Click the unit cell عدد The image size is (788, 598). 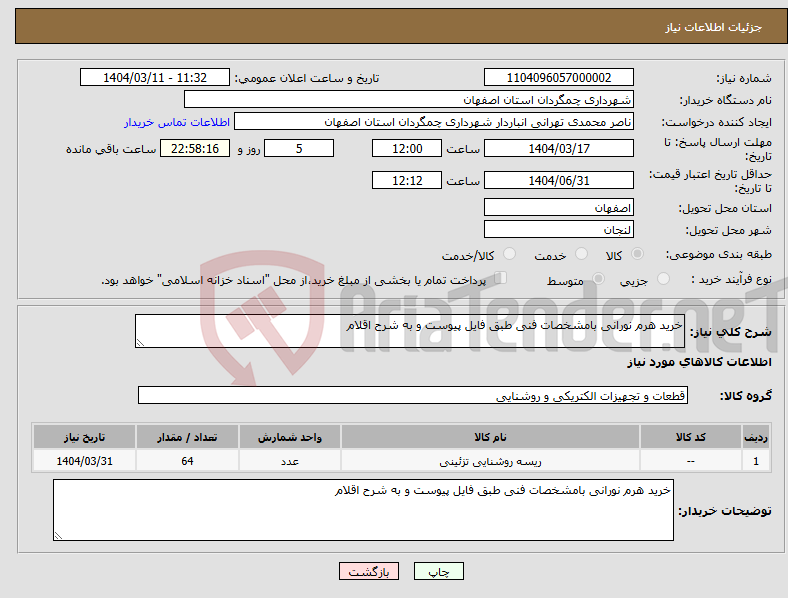coord(290,461)
